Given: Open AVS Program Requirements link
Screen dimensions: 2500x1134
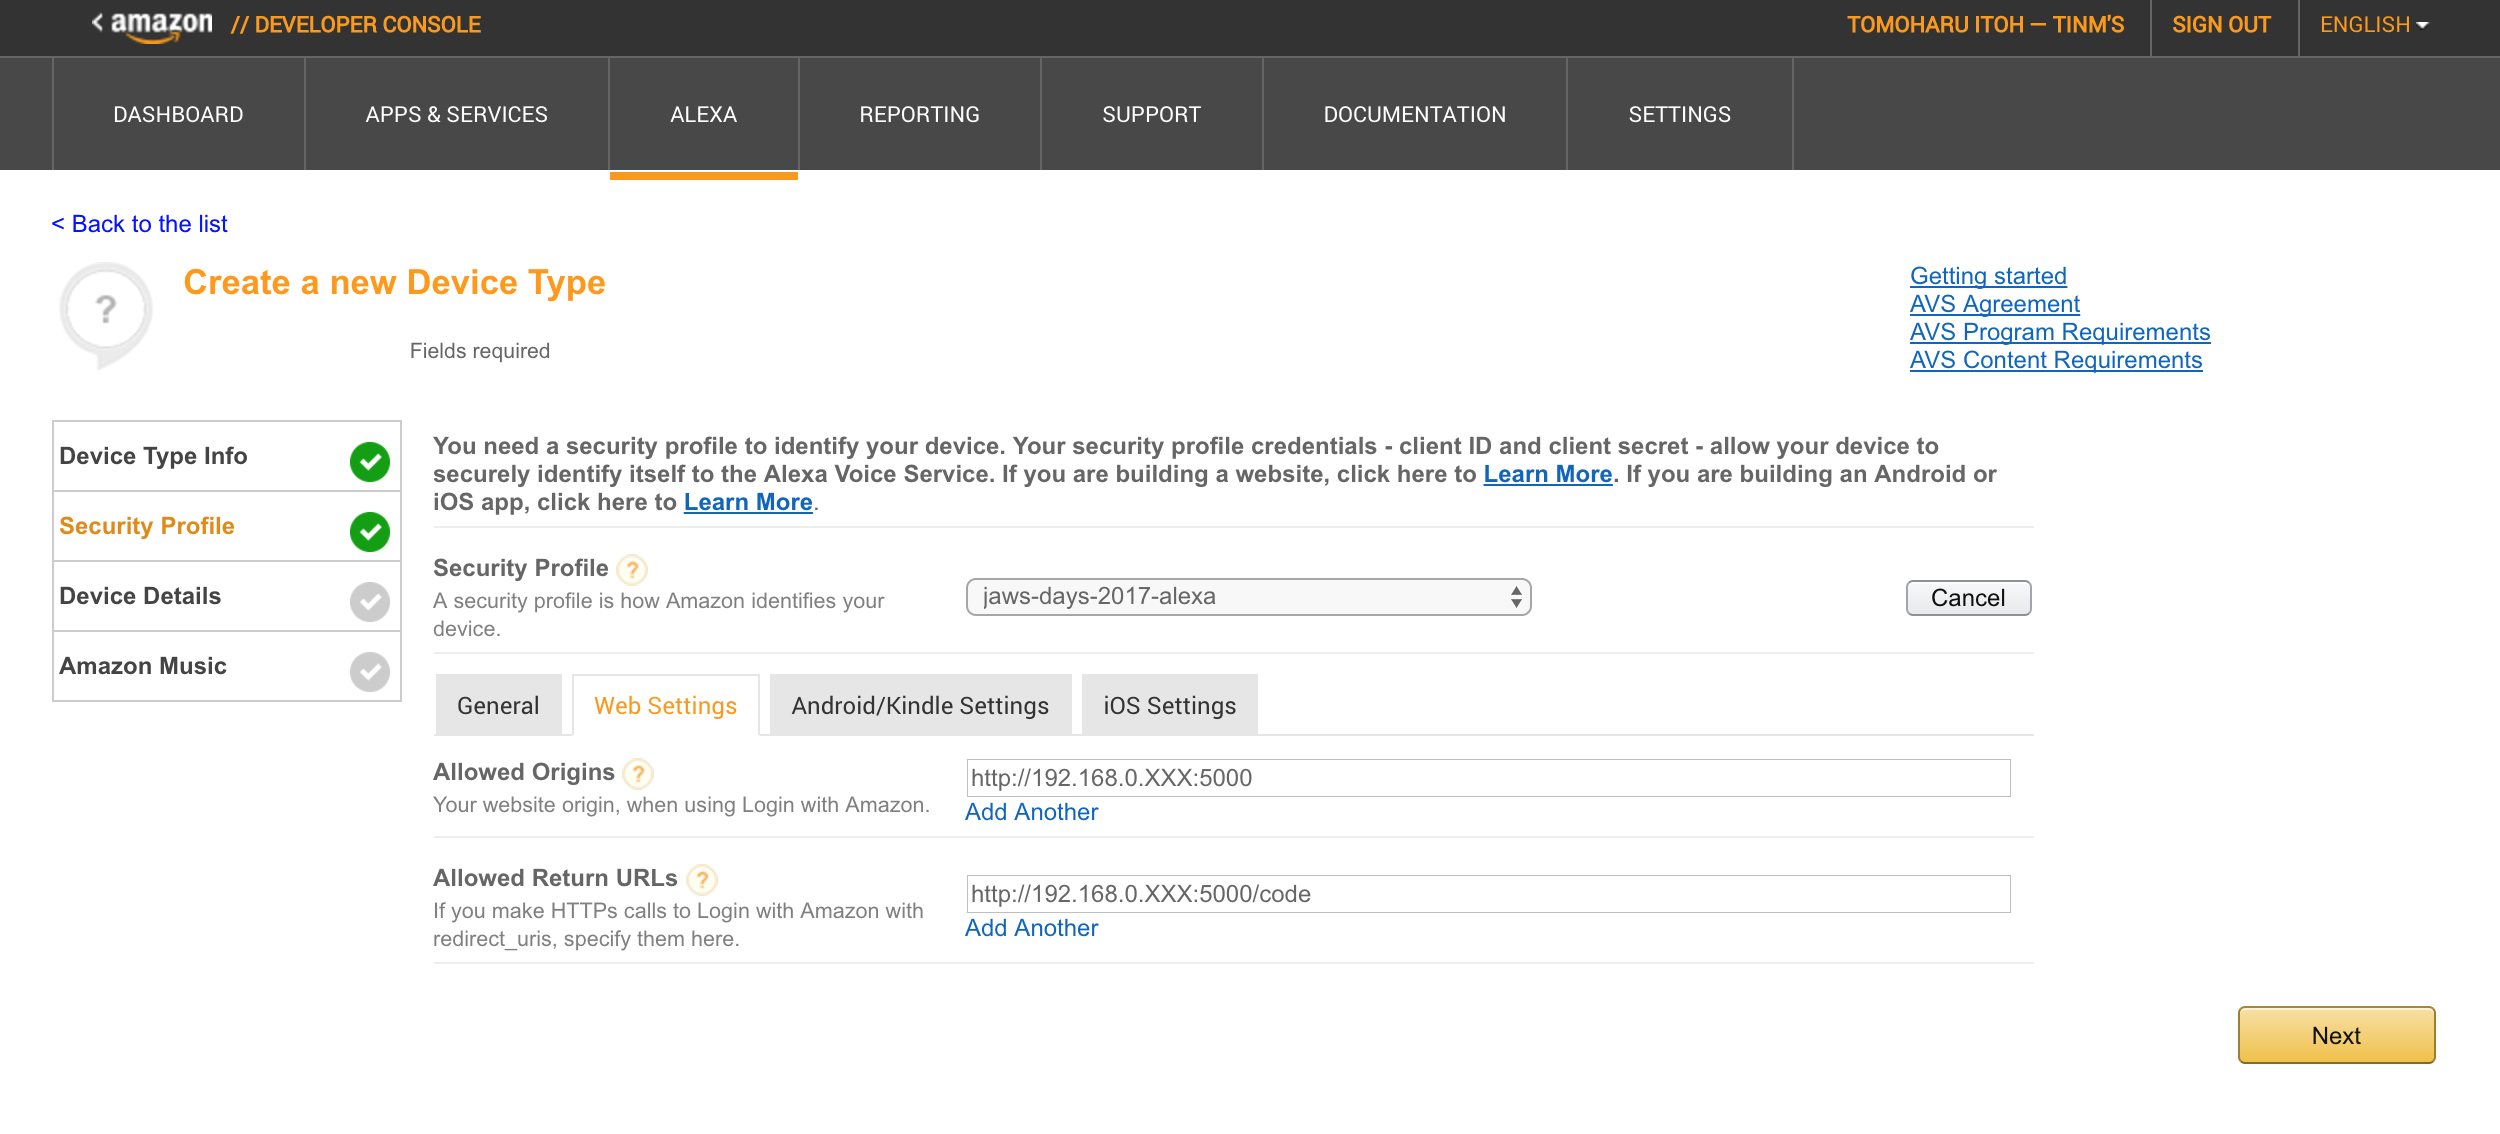Looking at the screenshot, I should (2059, 332).
